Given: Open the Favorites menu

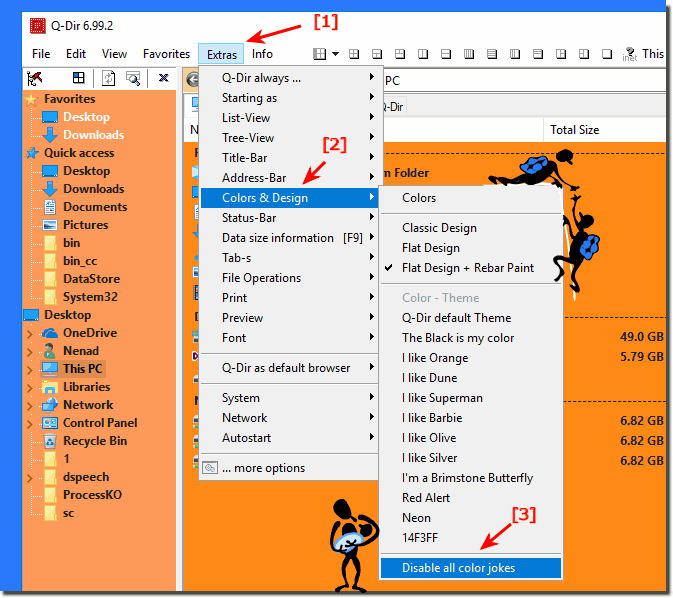Looking at the screenshot, I should pos(167,54).
